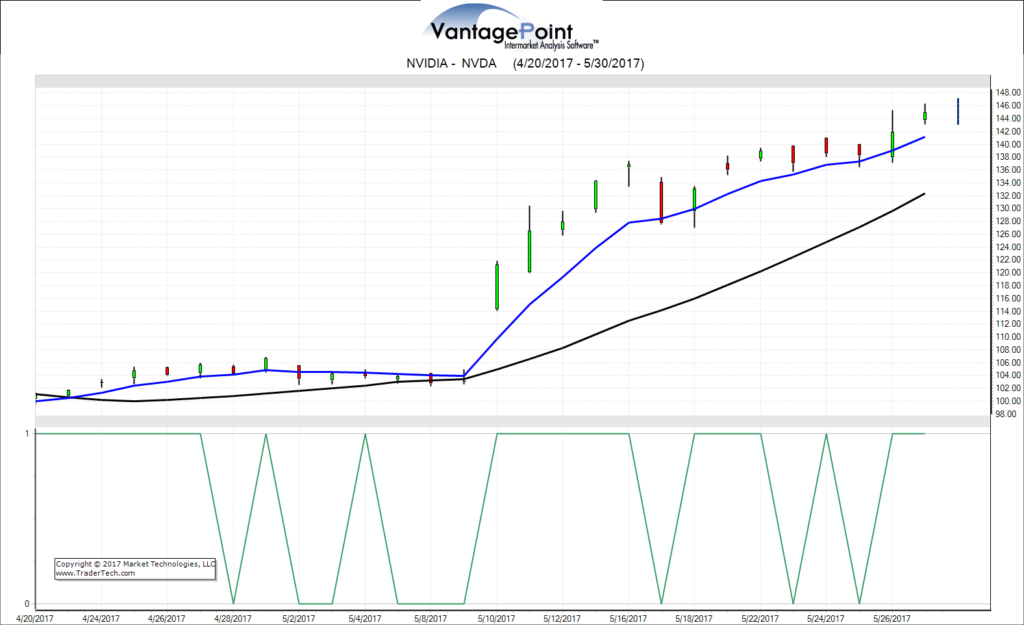The height and width of the screenshot is (625, 1024).
Task: Click the 5/16/2017 date label
Action: pyautogui.click(x=629, y=618)
